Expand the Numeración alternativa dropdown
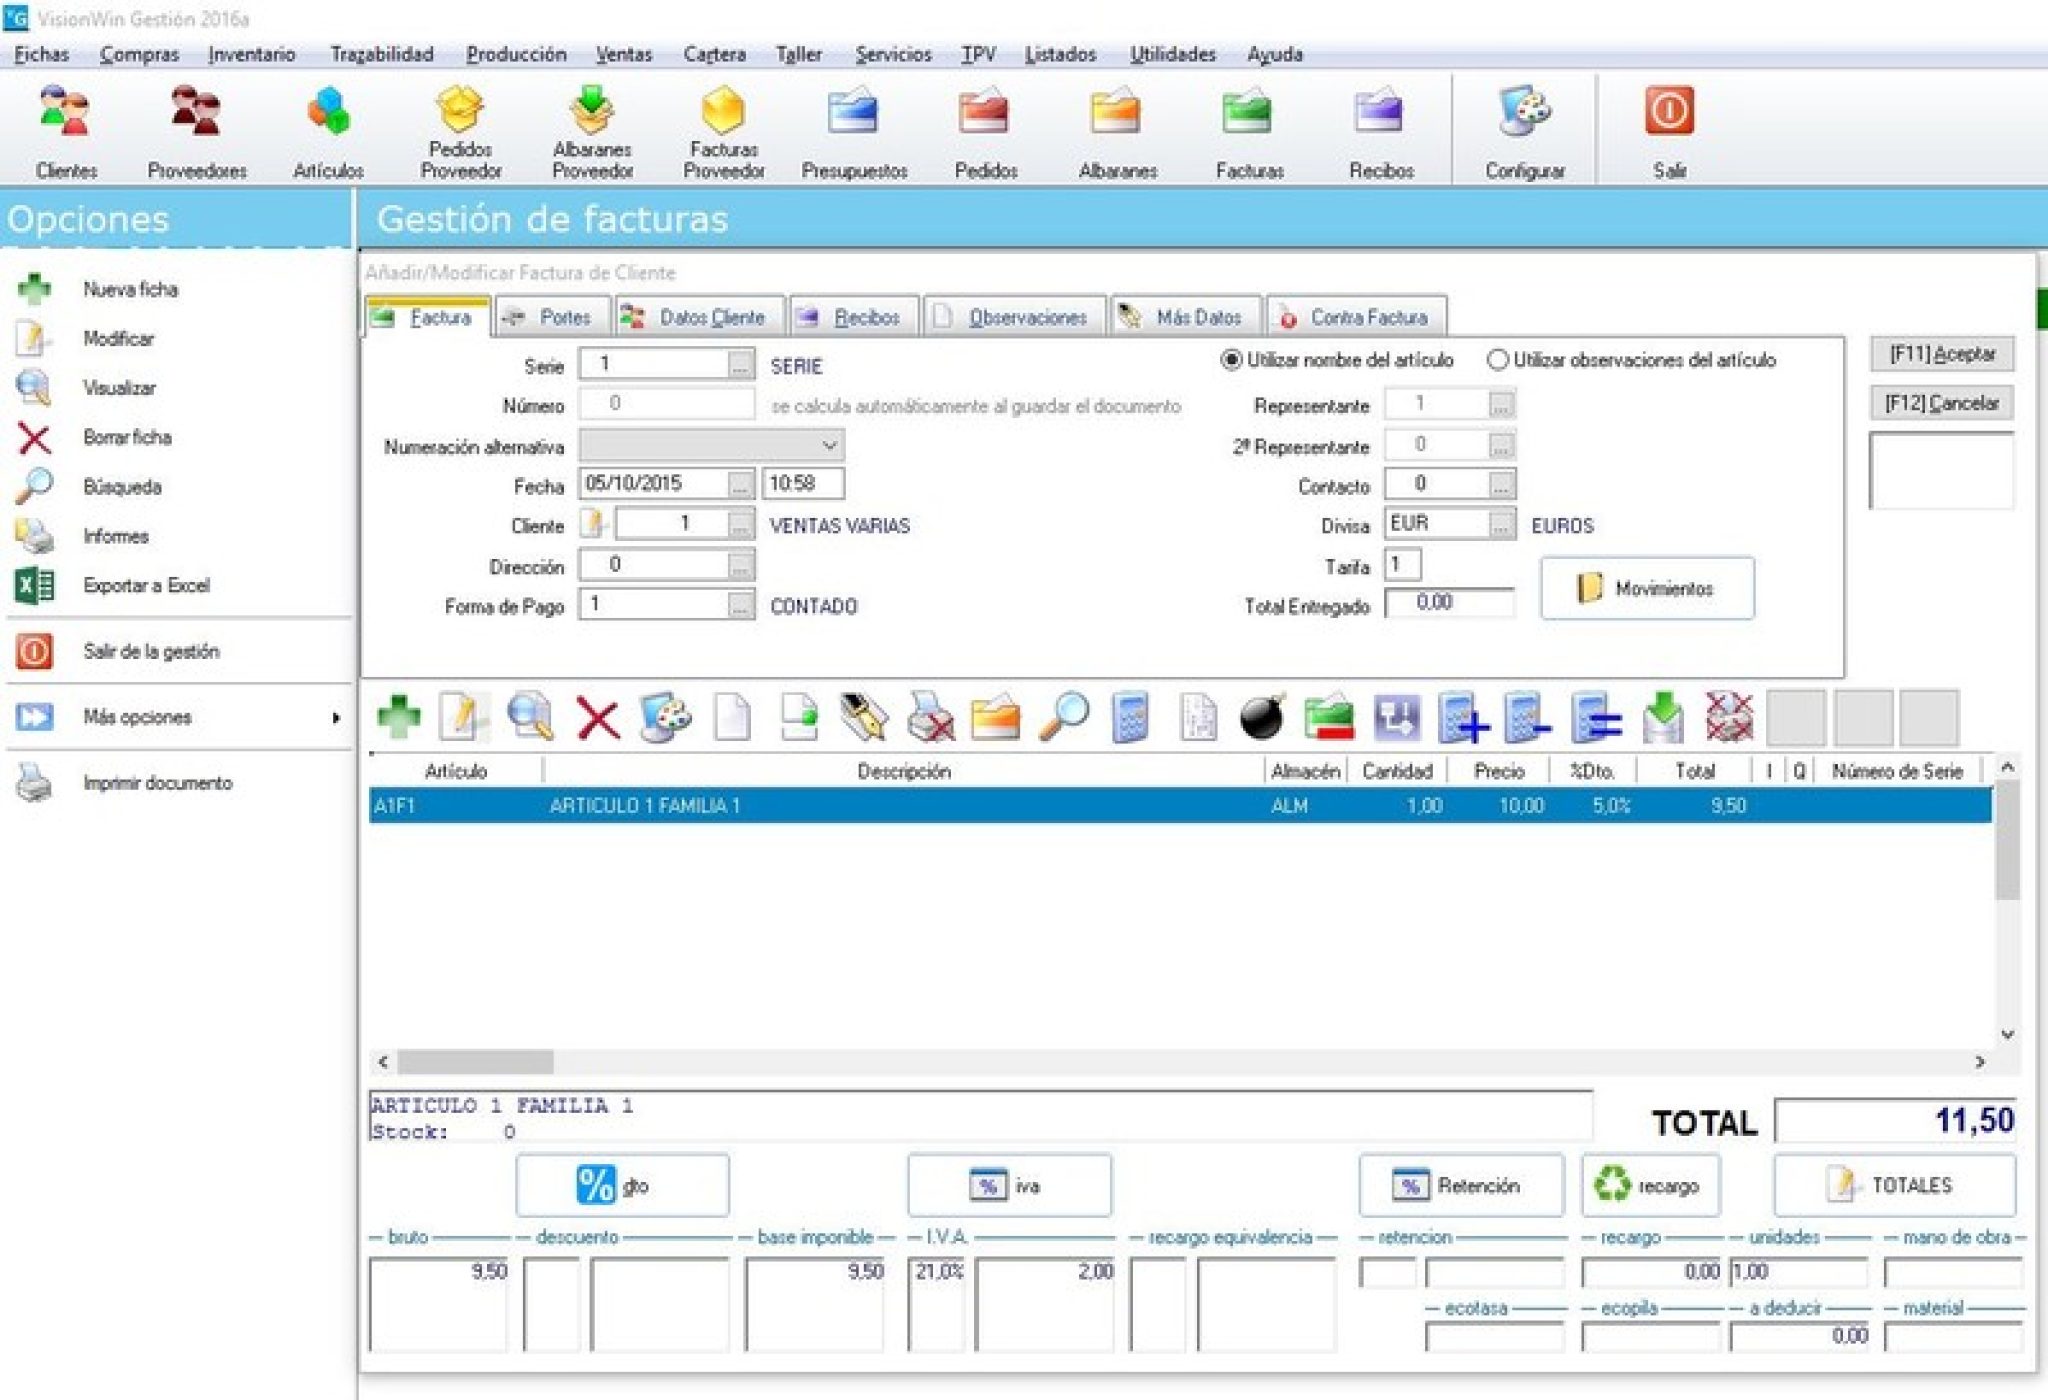 click(x=829, y=445)
